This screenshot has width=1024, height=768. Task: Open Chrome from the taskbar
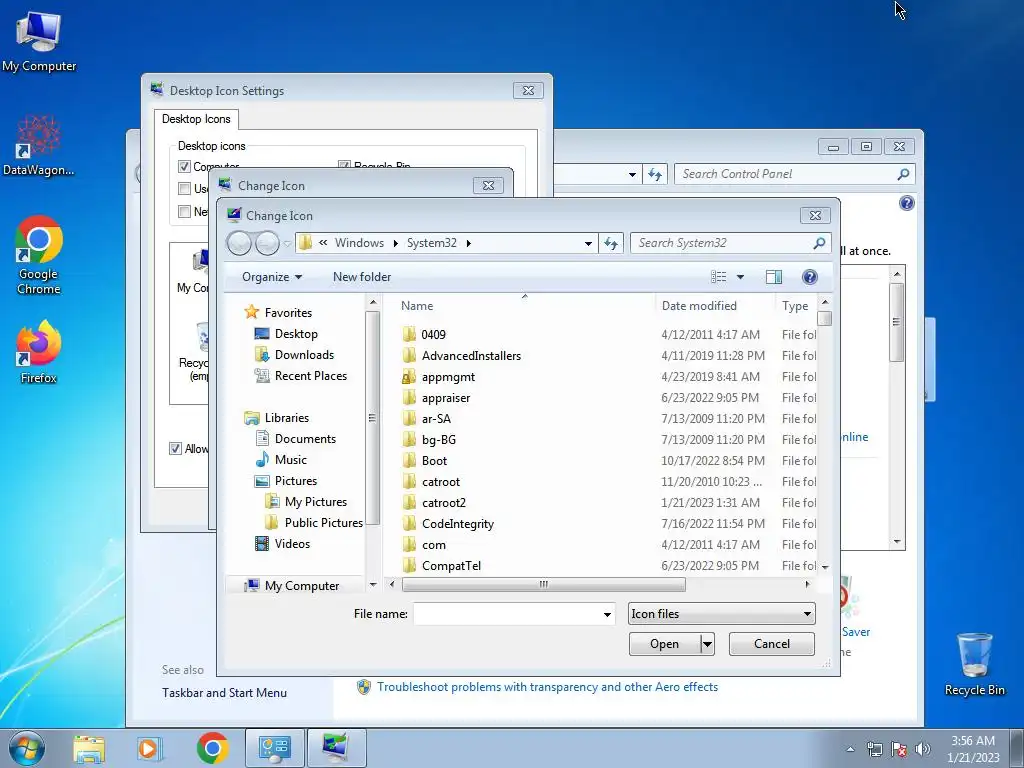(x=212, y=748)
